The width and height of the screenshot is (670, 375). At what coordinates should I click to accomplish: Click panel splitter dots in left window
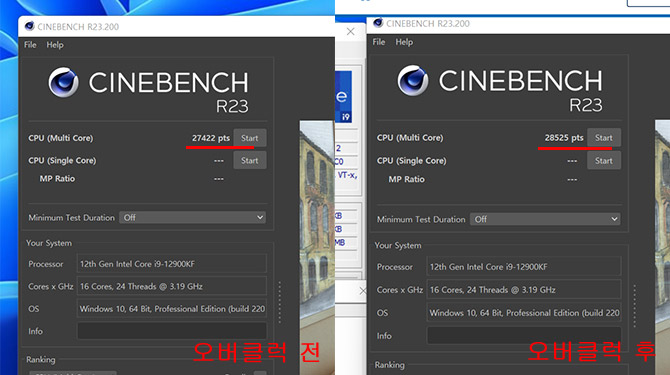[280, 302]
